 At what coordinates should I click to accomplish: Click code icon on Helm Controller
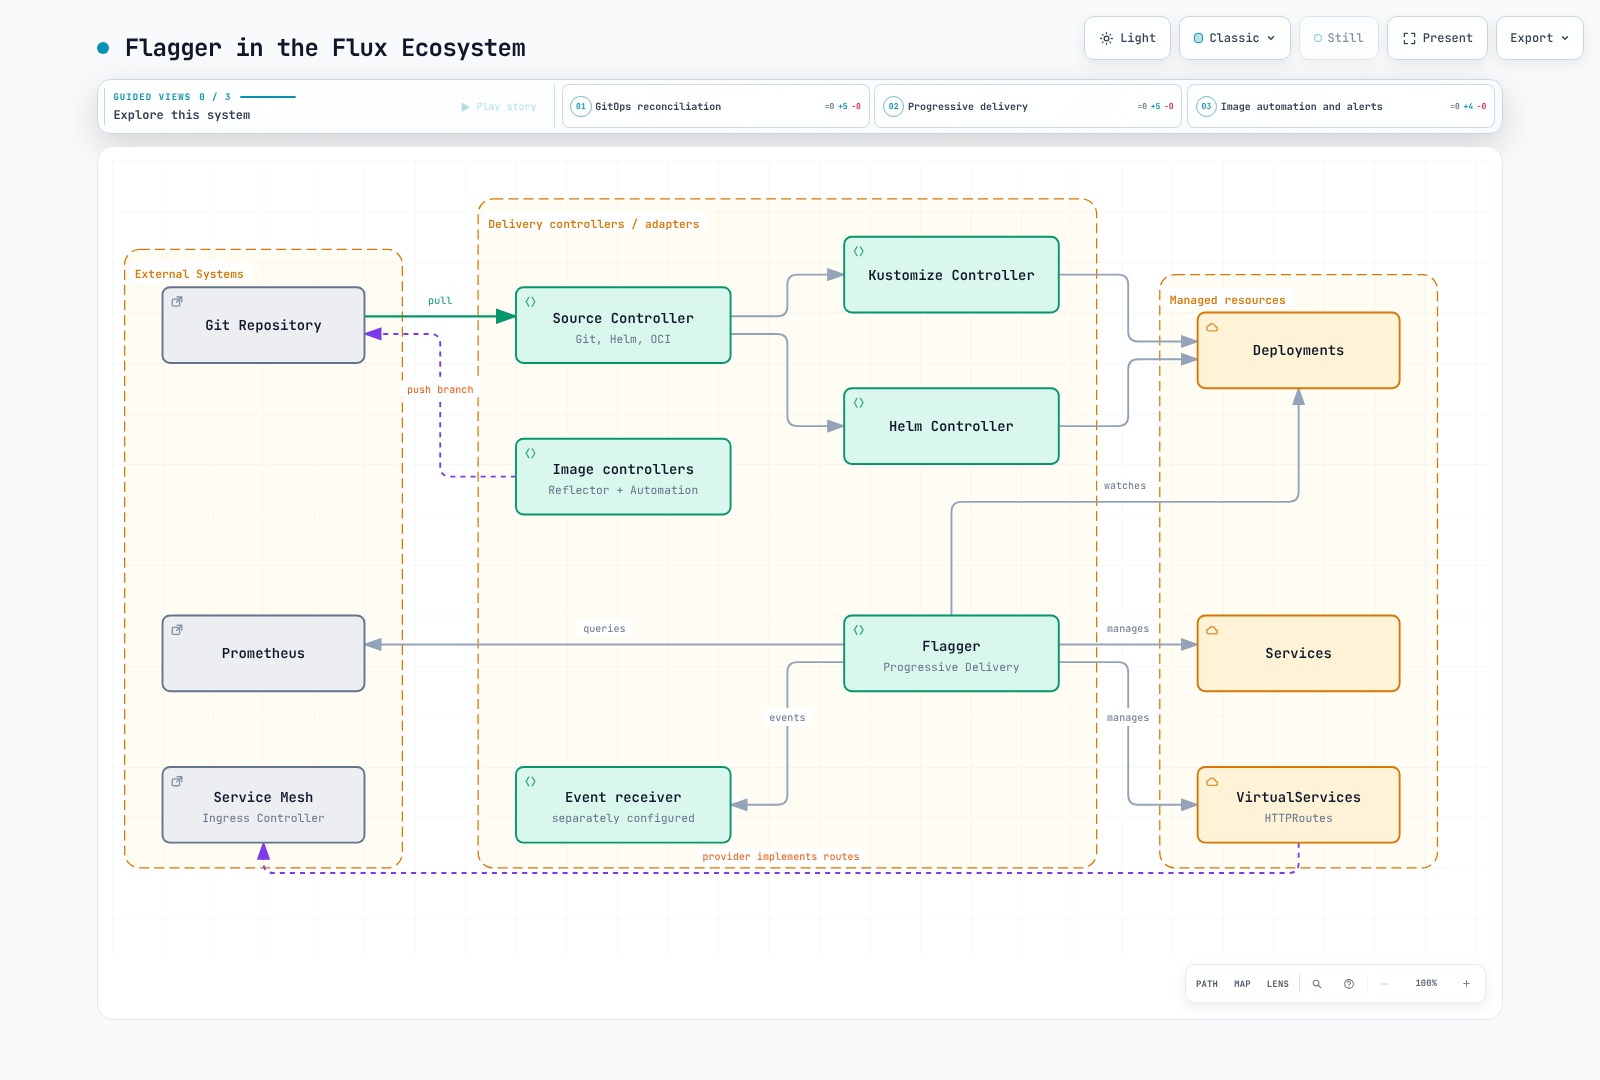click(859, 402)
